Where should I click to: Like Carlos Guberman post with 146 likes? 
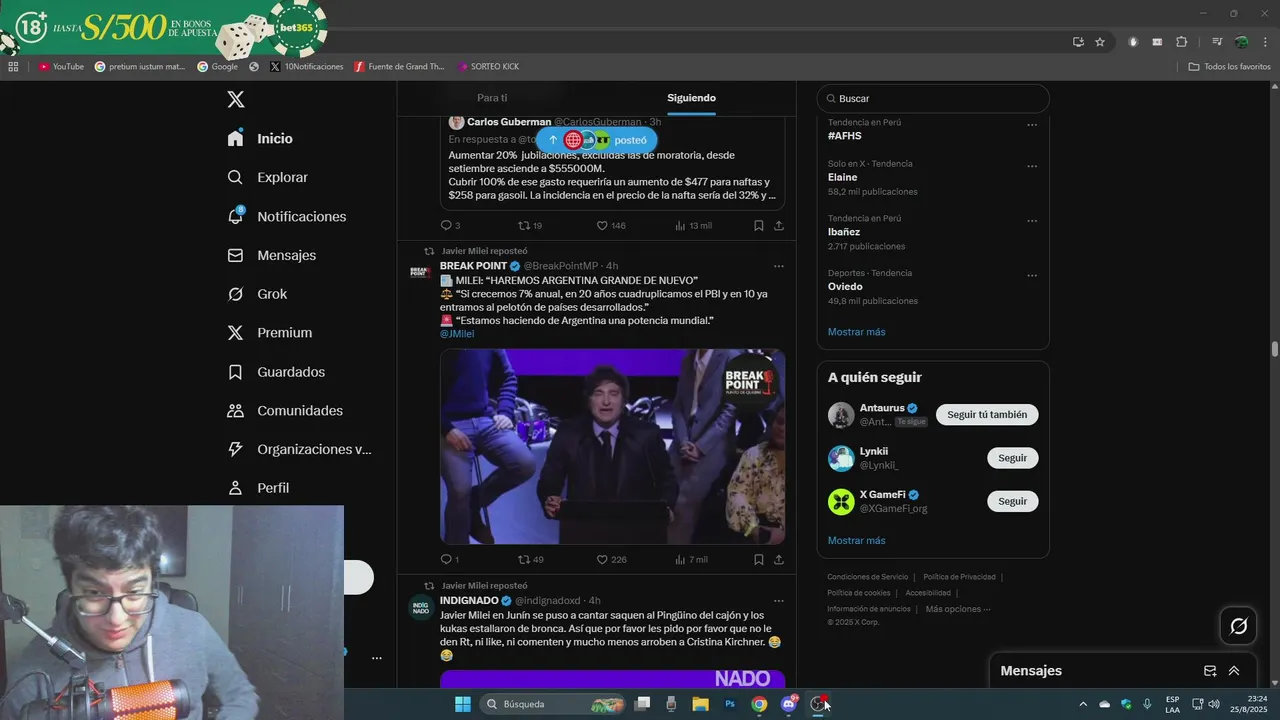(611, 226)
